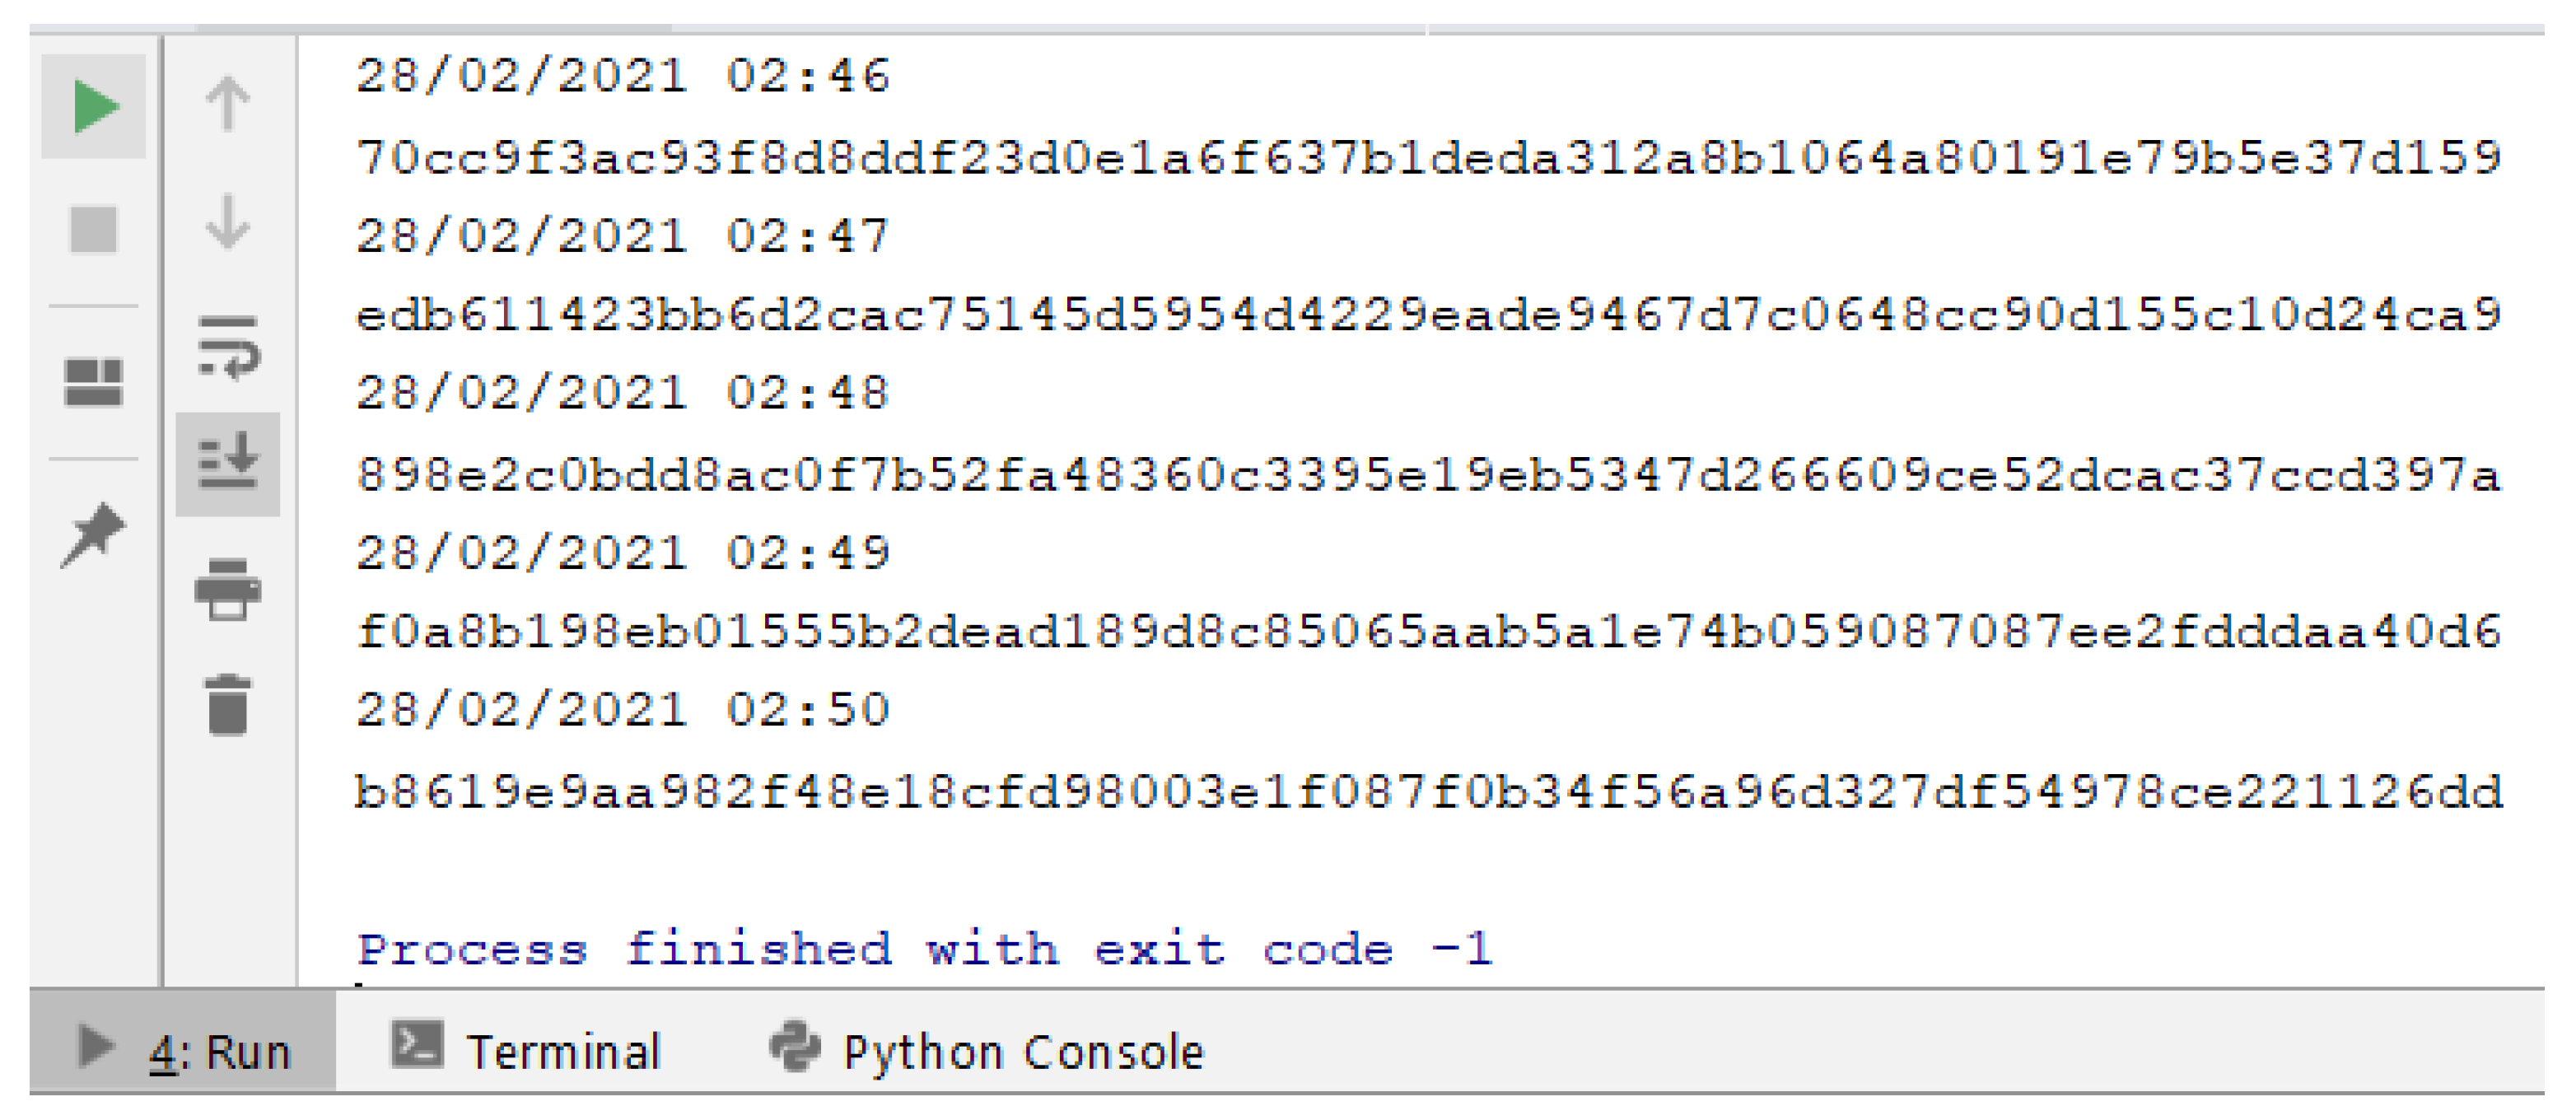This screenshot has width=2576, height=1120.
Task: Click the hash line starting with b8619e9a
Action: pos(1428,792)
